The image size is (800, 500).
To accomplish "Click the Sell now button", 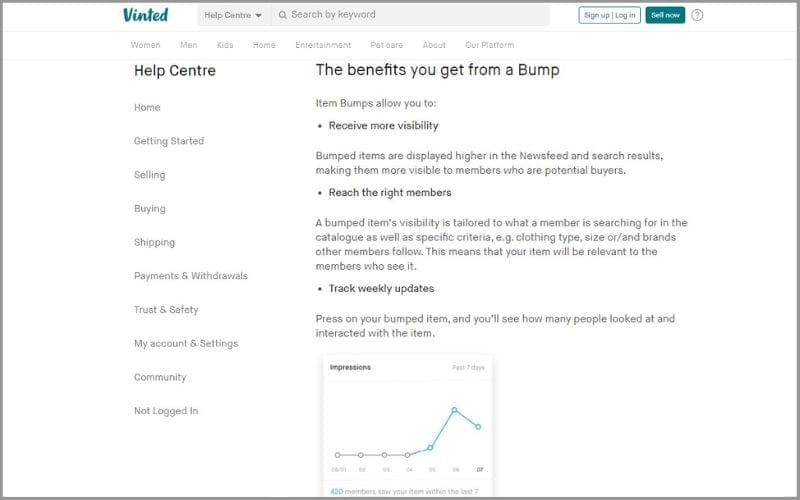I will coord(665,15).
